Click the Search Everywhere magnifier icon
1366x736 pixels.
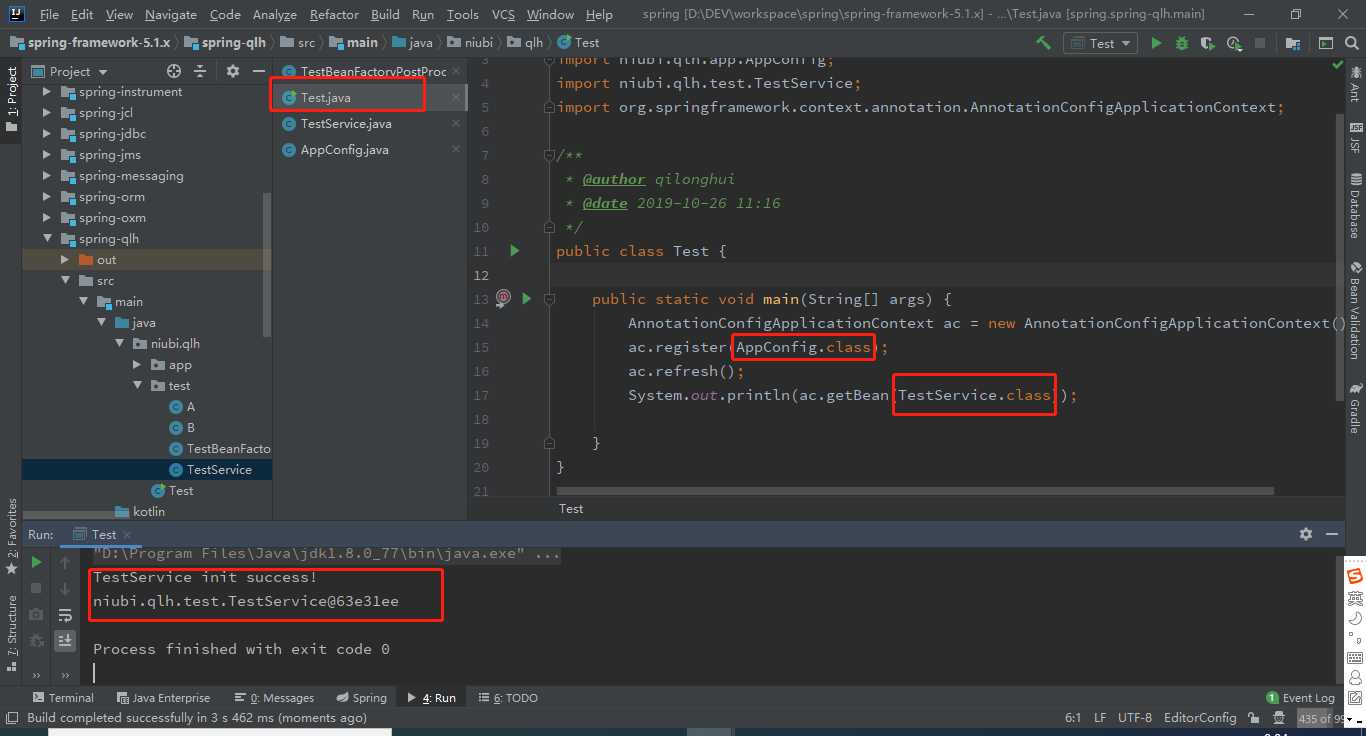(1351, 43)
